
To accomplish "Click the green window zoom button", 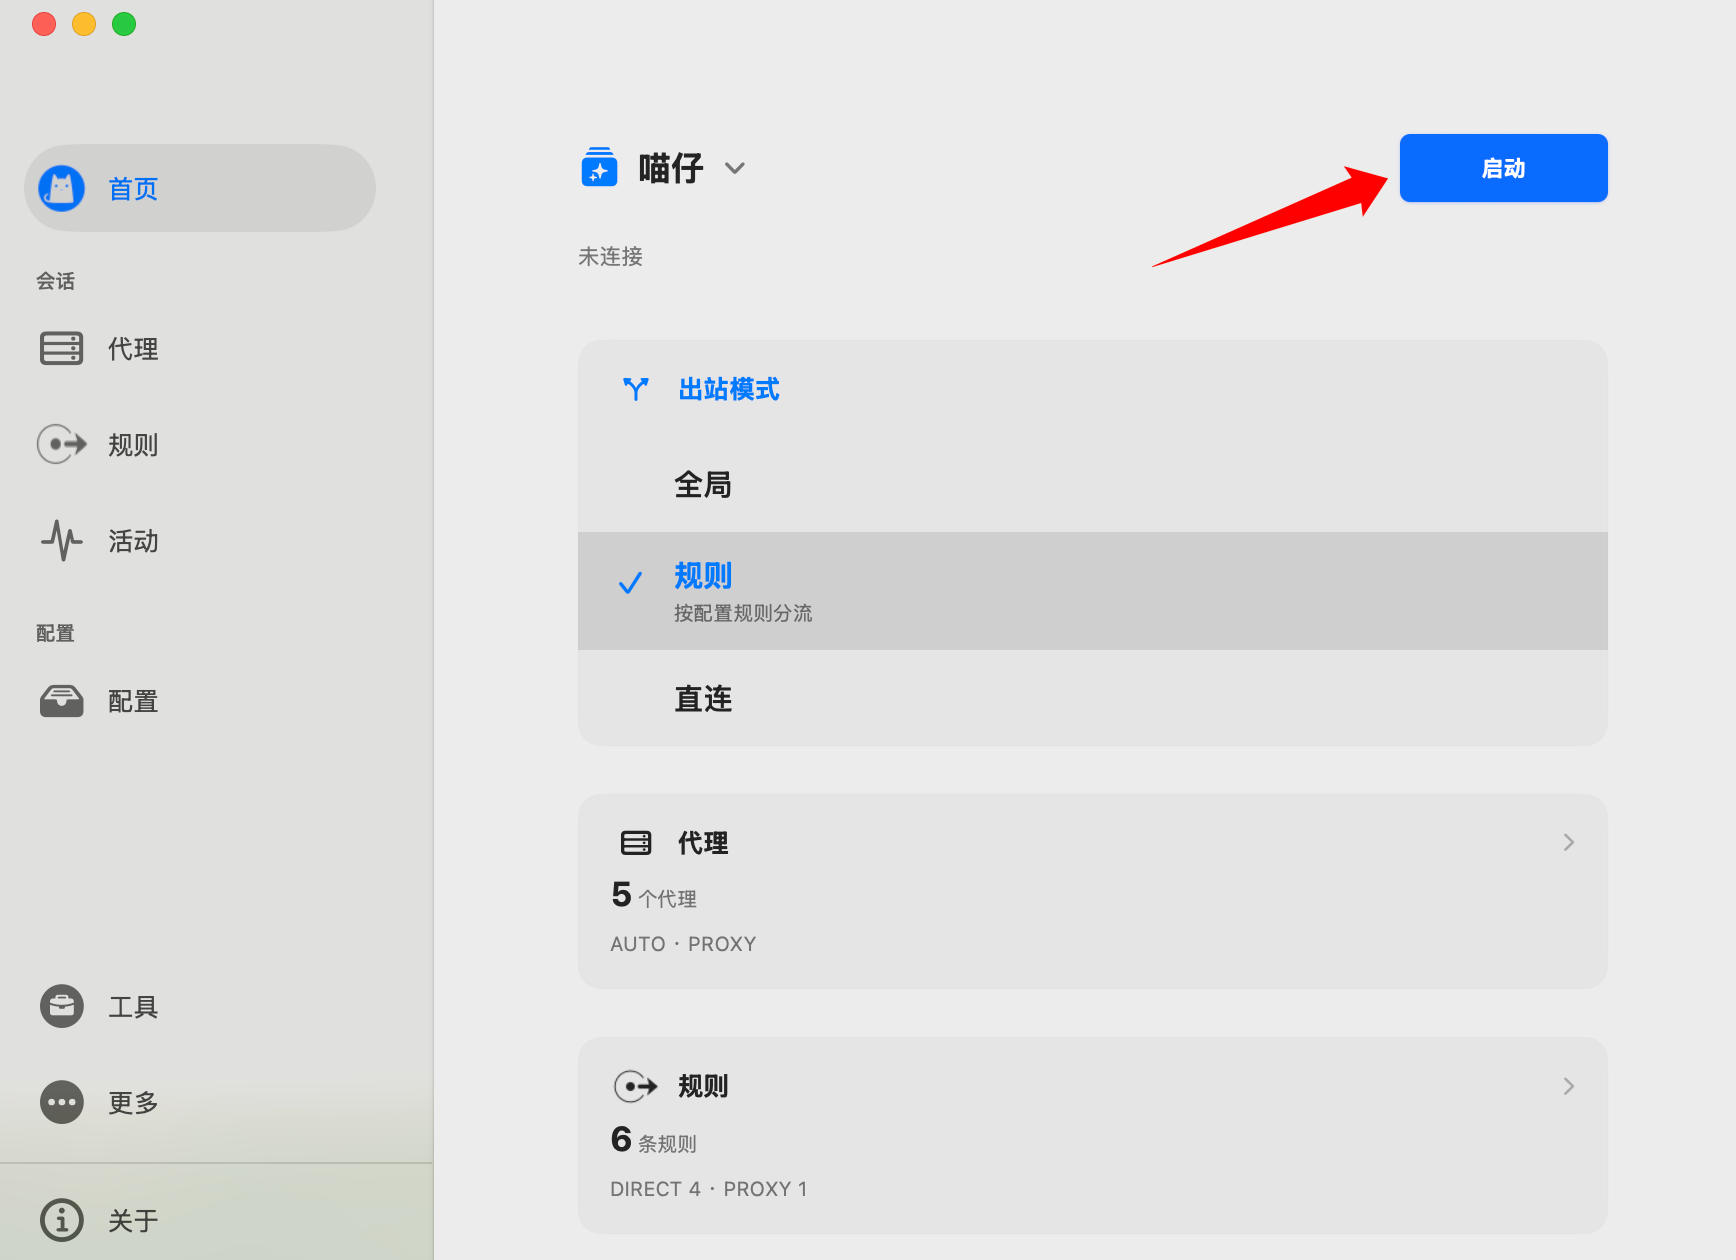I will (124, 24).
